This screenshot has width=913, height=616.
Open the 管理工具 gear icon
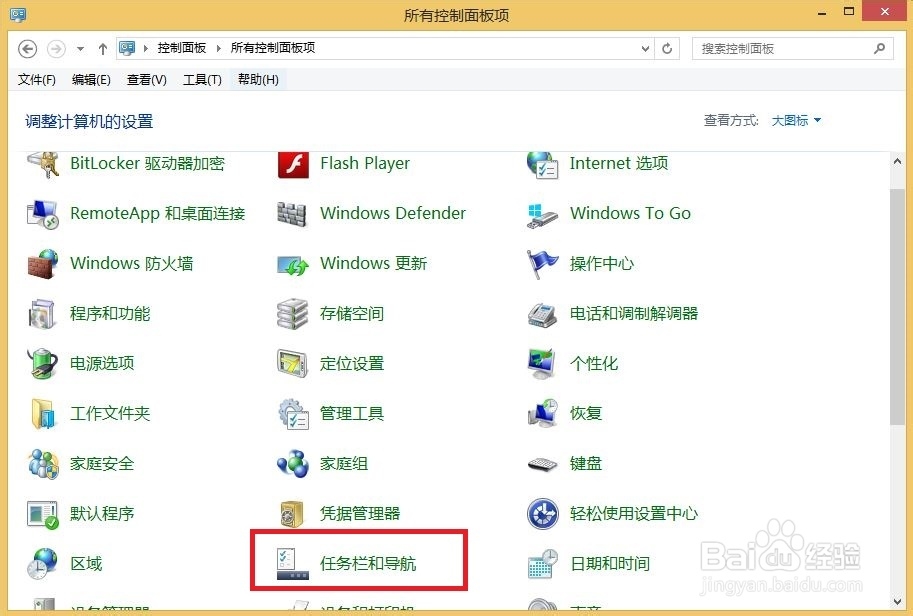click(293, 414)
